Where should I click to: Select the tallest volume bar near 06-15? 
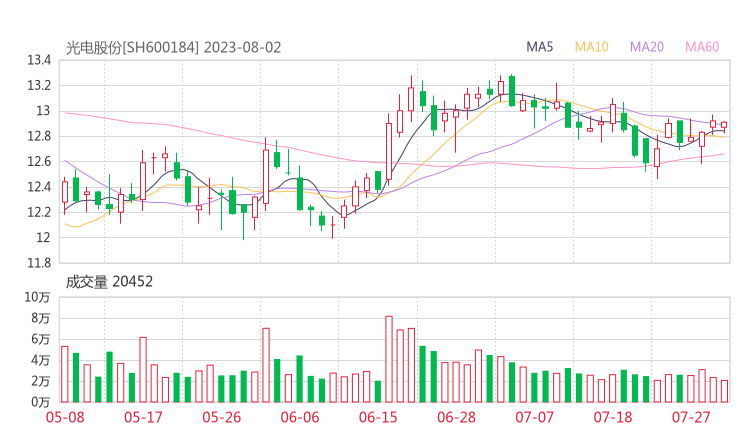pyautogui.click(x=389, y=359)
